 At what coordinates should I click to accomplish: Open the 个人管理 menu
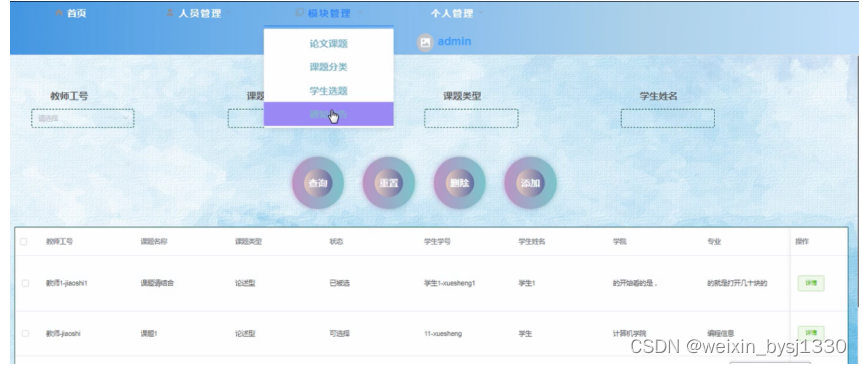pos(451,14)
